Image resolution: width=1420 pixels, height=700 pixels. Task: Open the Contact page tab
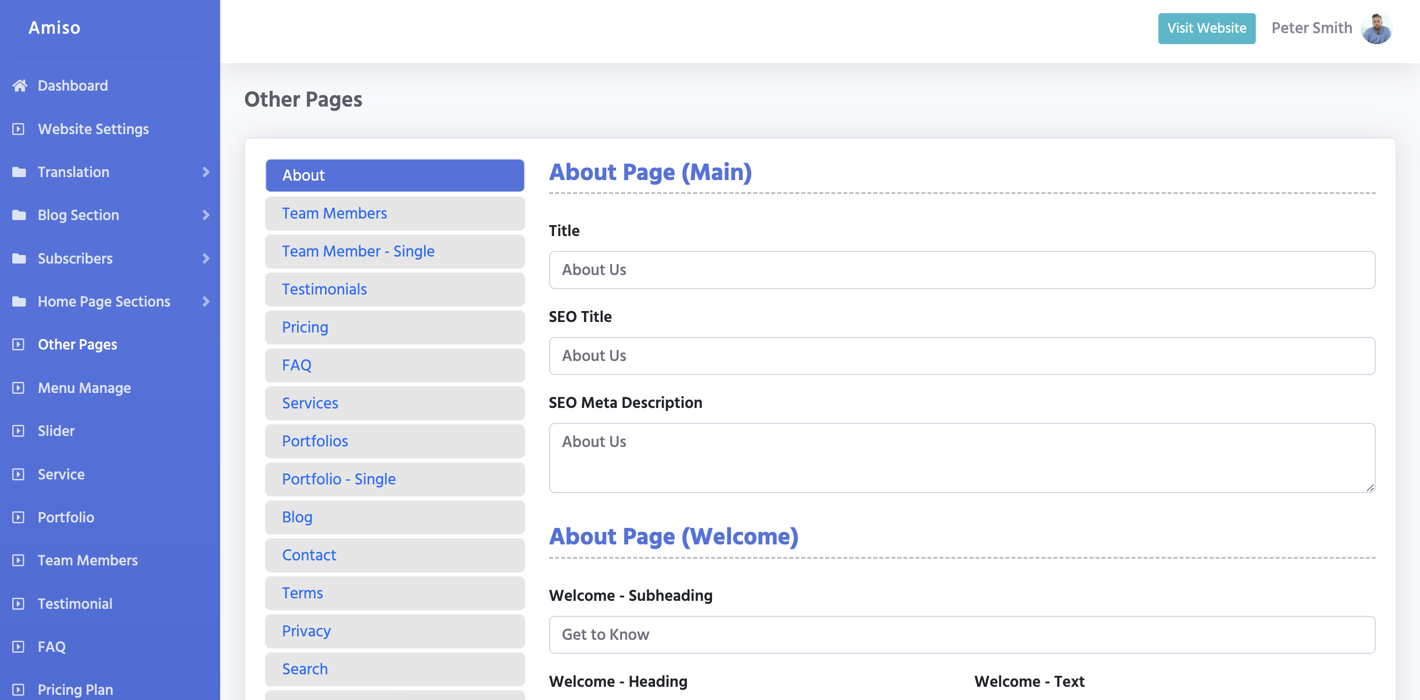pos(394,555)
